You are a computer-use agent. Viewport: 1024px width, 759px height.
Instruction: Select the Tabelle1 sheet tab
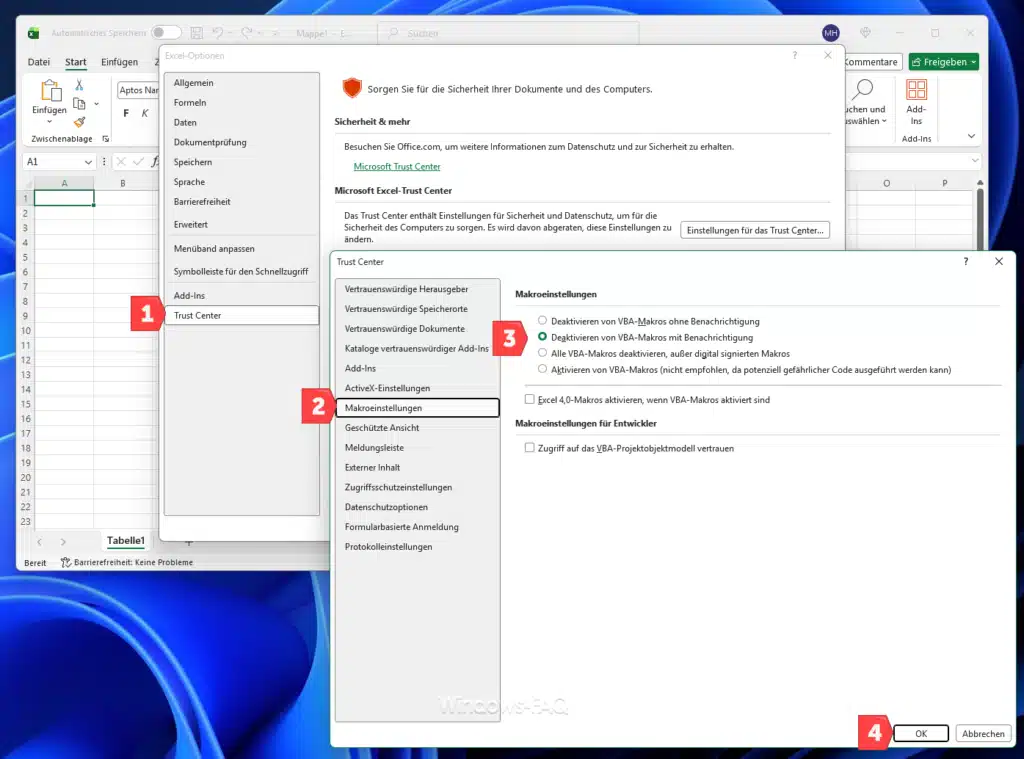(x=125, y=540)
